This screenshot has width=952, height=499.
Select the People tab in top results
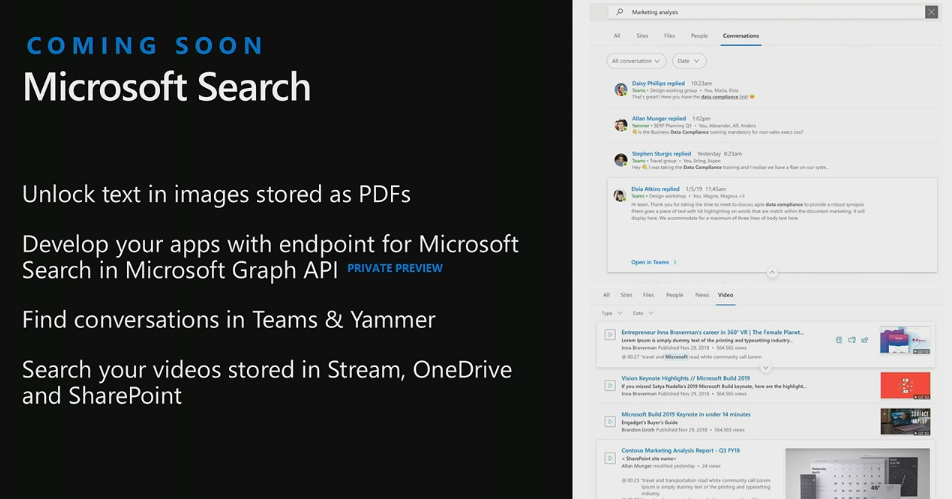[x=699, y=36]
